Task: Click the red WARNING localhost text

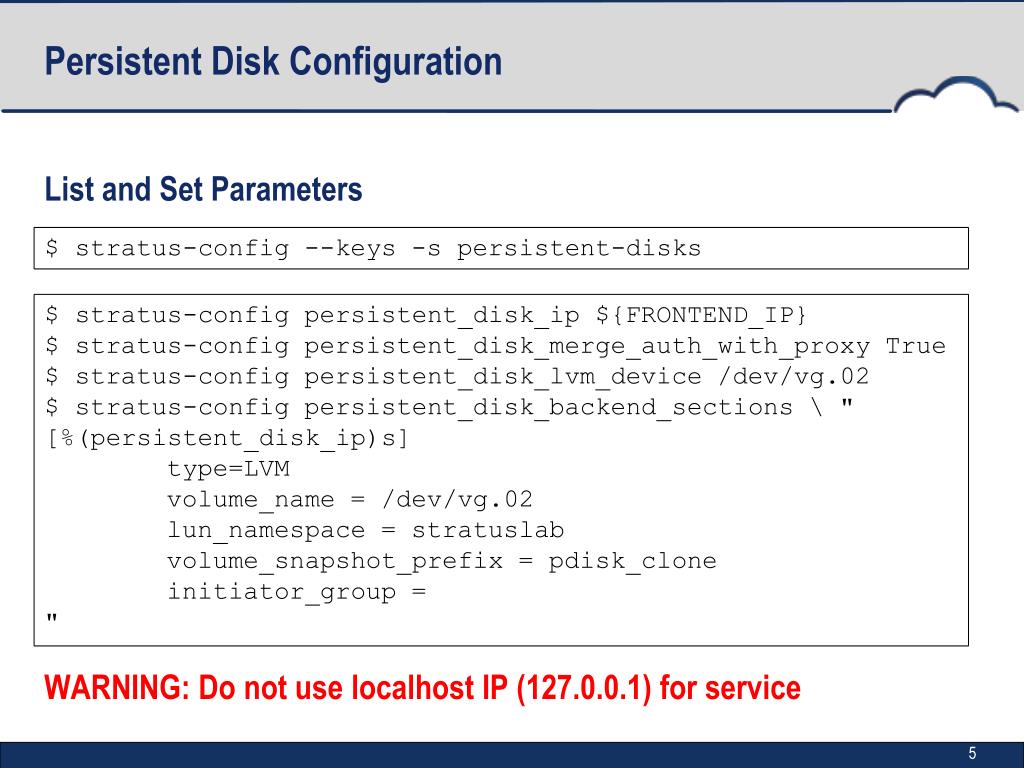Action: click(x=423, y=688)
